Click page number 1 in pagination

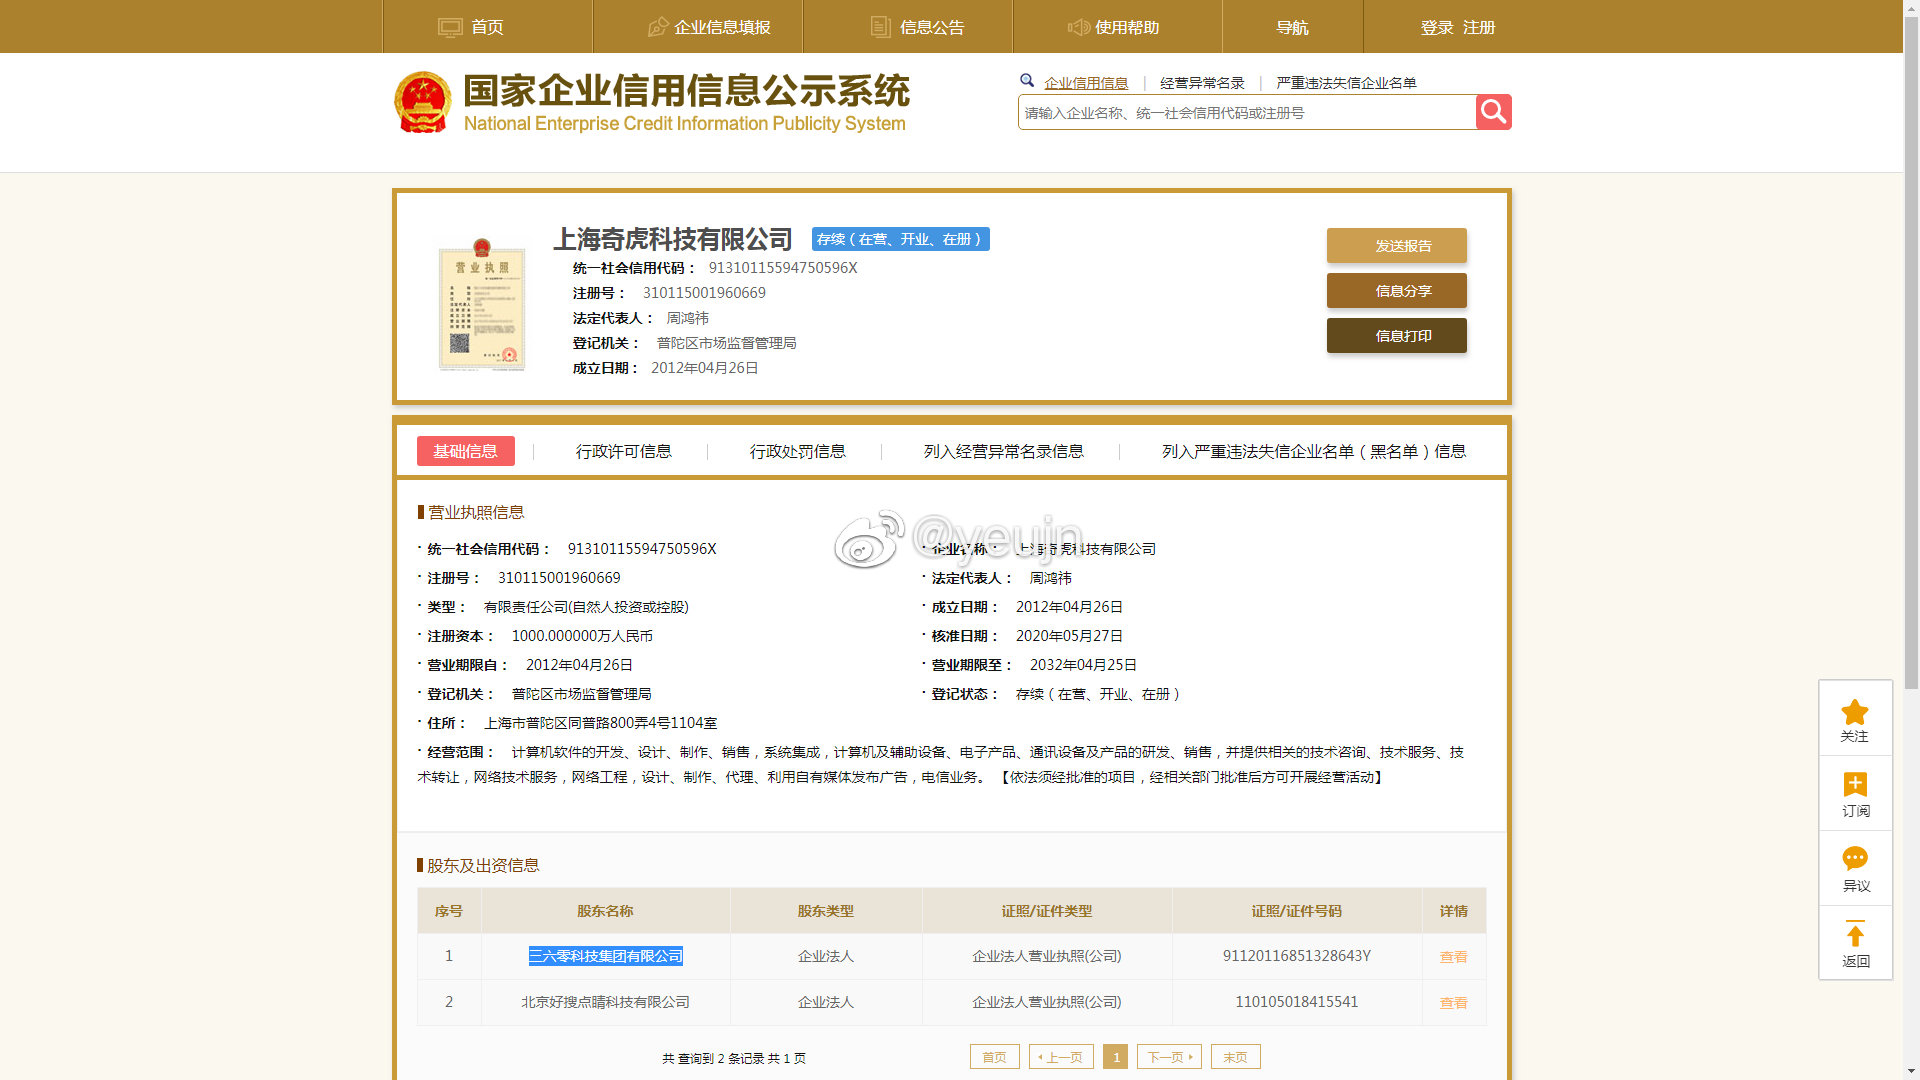[1116, 1057]
